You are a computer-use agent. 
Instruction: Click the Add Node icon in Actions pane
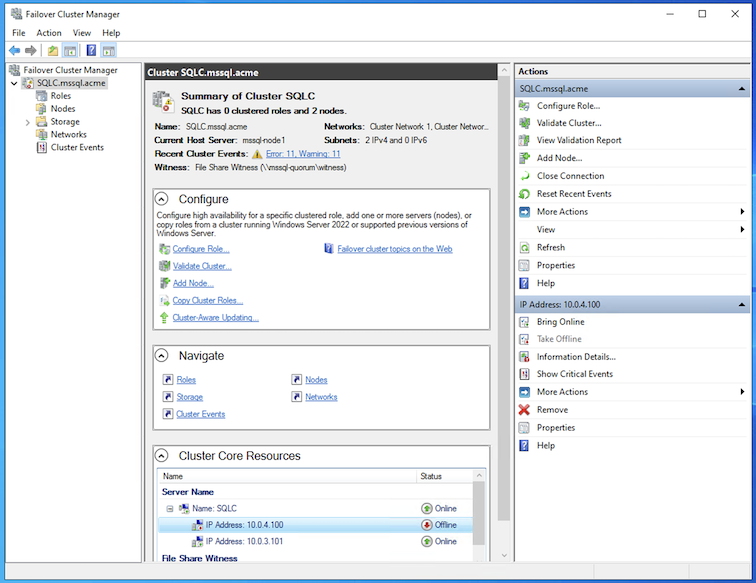[524, 158]
